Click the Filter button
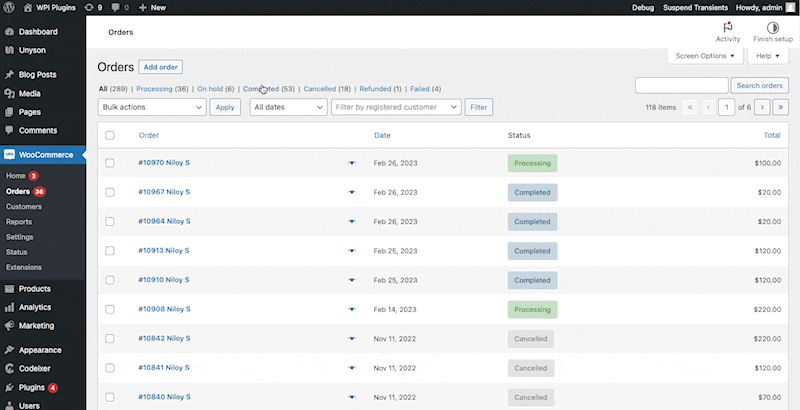Viewport: 800px width, 410px height. pyautogui.click(x=479, y=107)
